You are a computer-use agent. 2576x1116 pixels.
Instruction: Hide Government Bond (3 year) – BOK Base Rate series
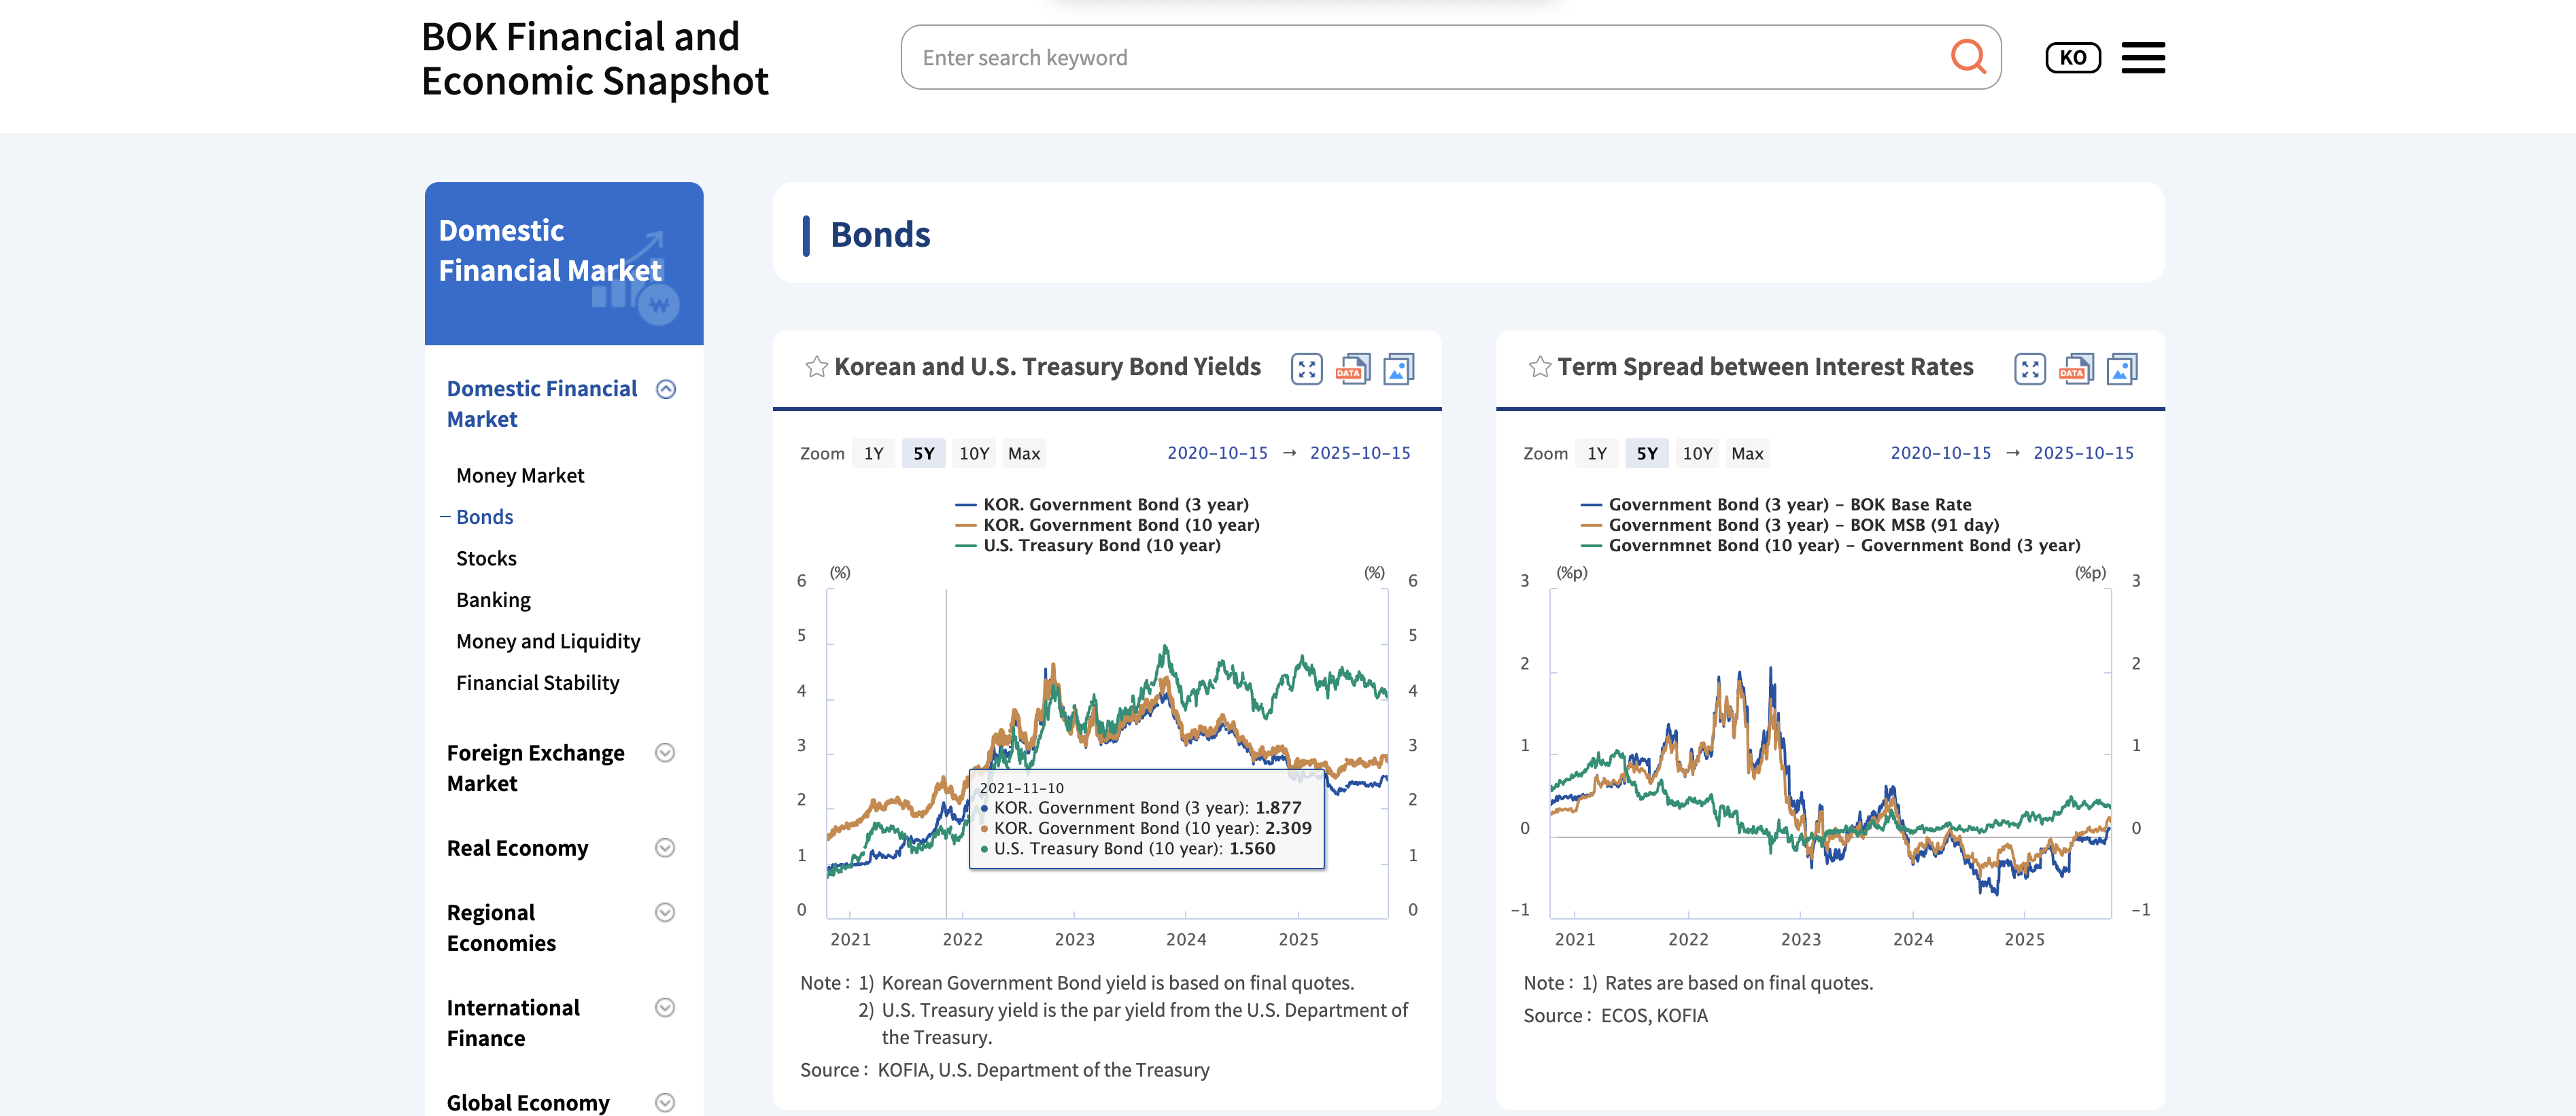pyautogui.click(x=1789, y=504)
